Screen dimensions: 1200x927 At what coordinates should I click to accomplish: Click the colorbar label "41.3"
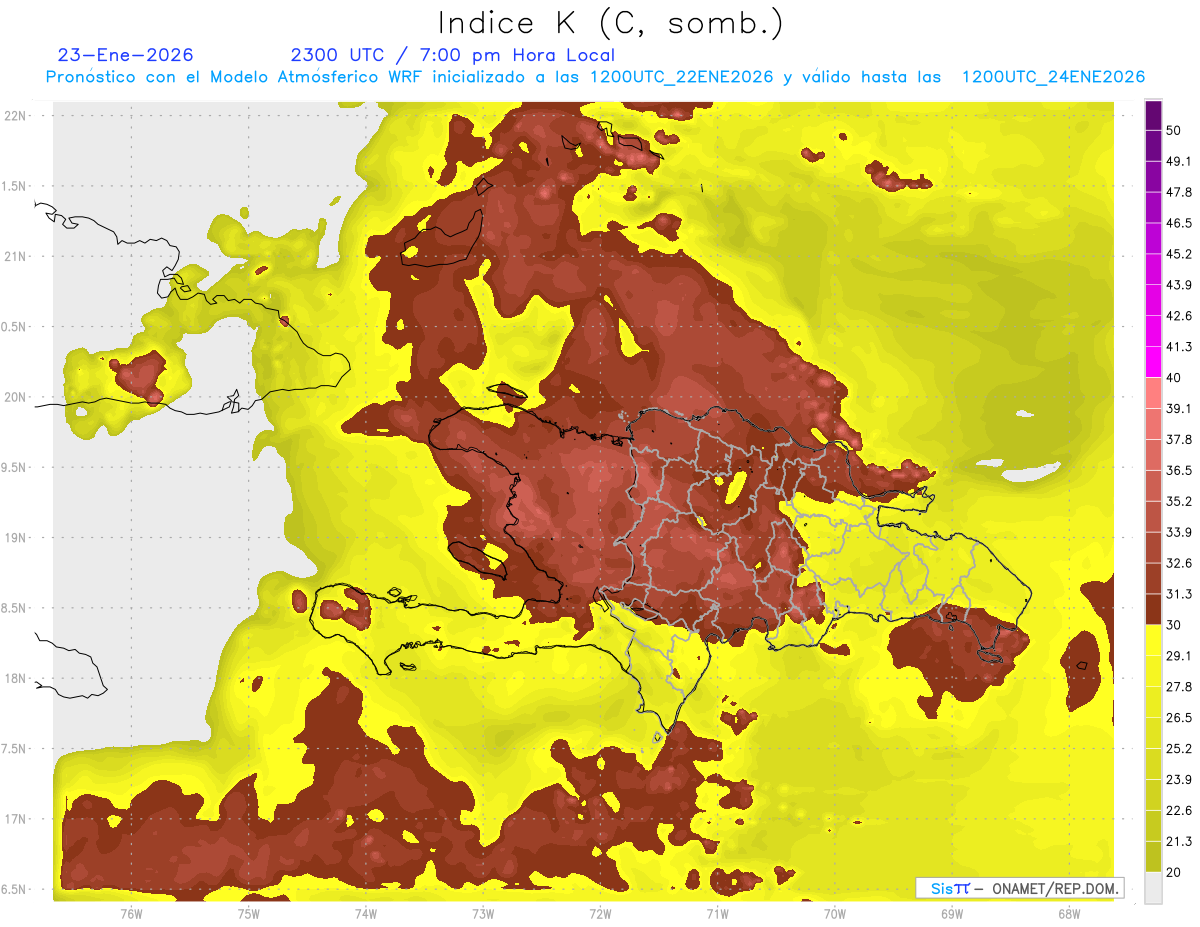coord(1179,347)
